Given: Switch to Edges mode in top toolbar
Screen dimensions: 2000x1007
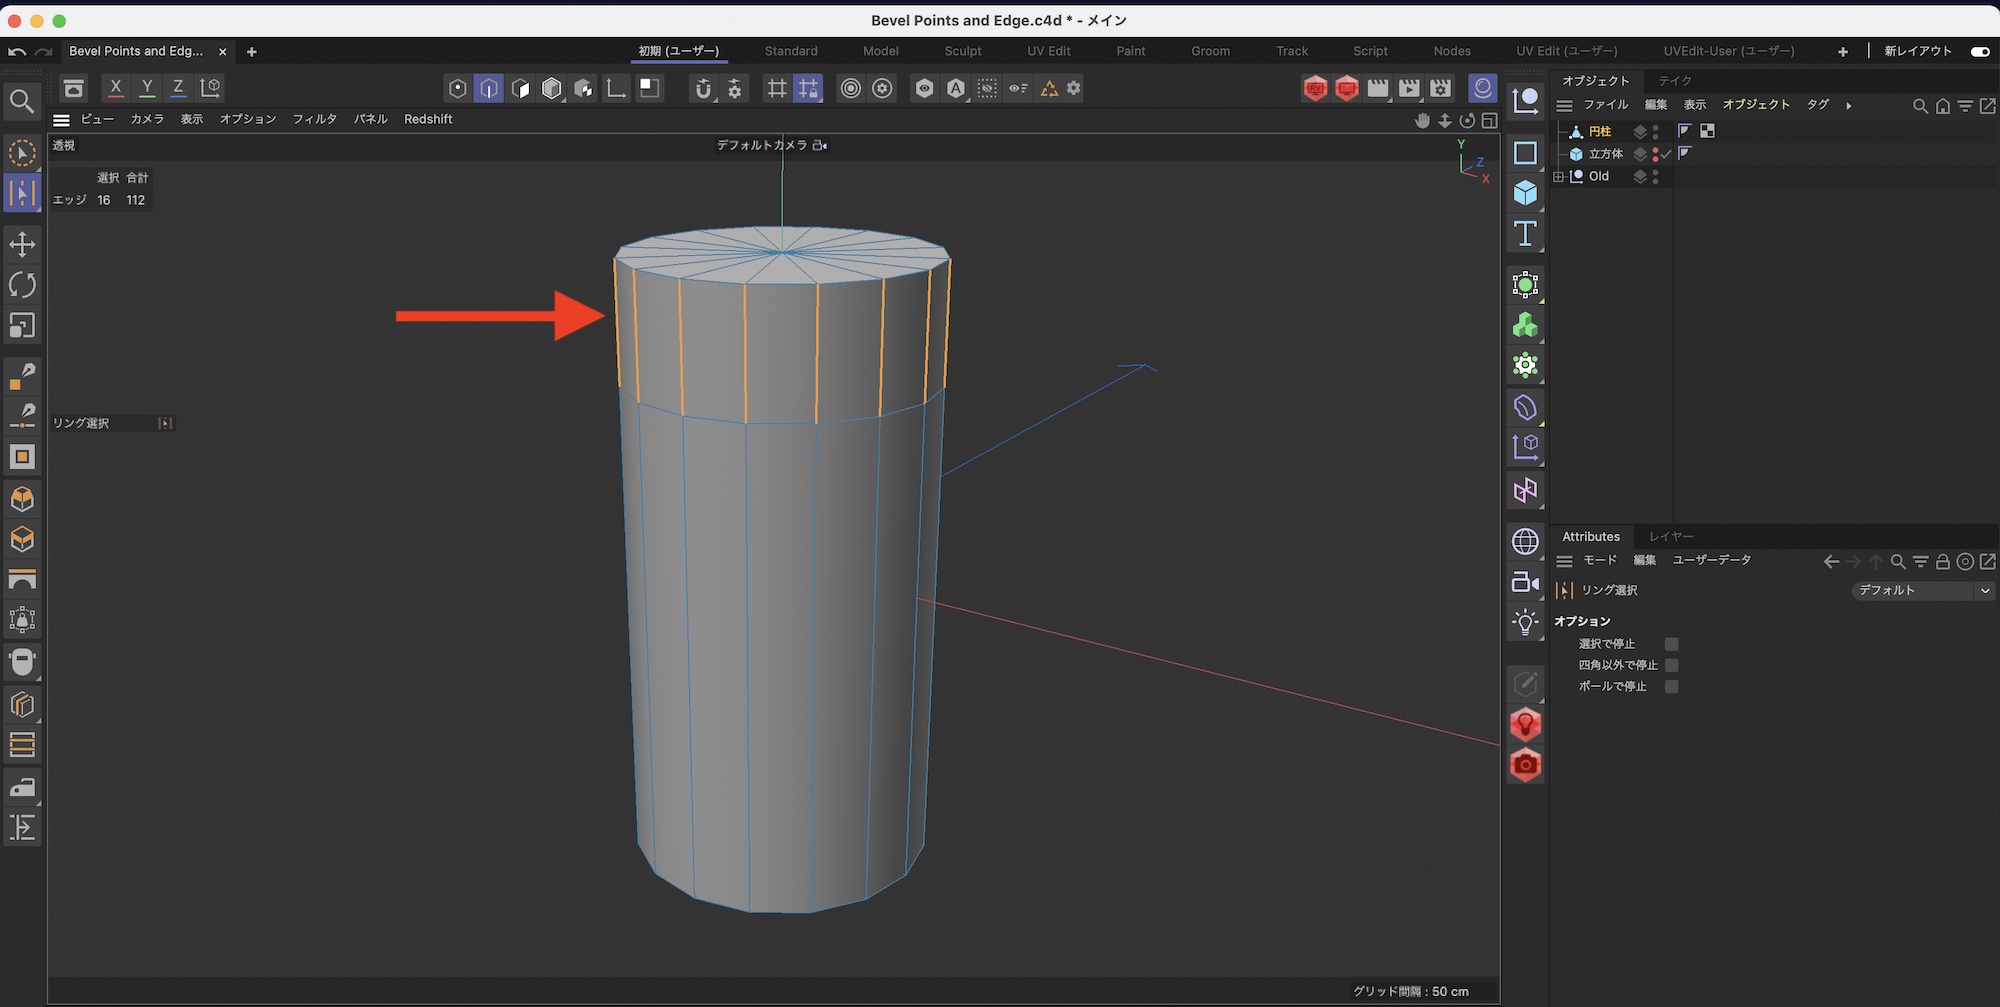Looking at the screenshot, I should [x=488, y=88].
